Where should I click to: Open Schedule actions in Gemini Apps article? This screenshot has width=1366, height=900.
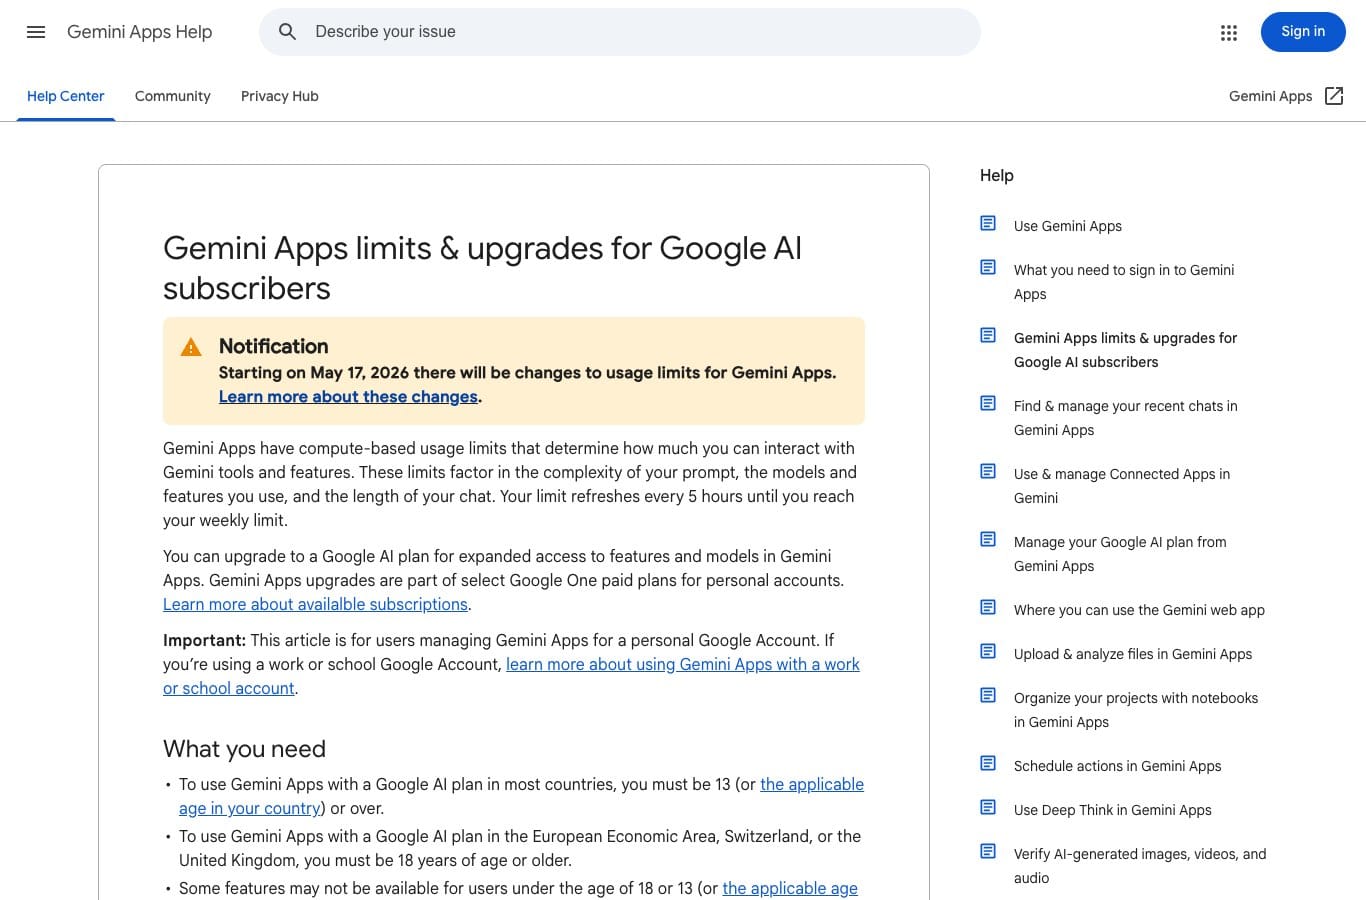1118,766
